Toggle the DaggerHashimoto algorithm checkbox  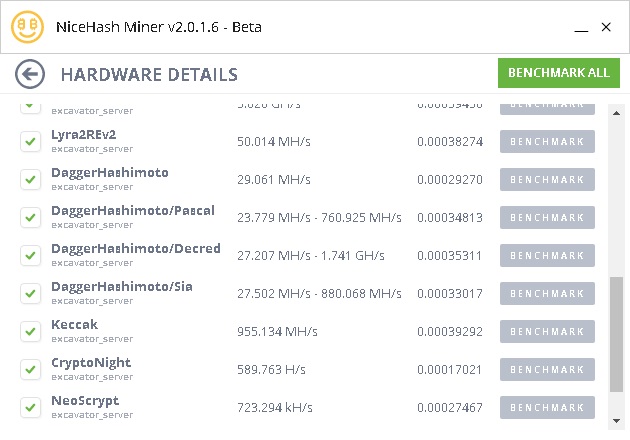point(31,180)
